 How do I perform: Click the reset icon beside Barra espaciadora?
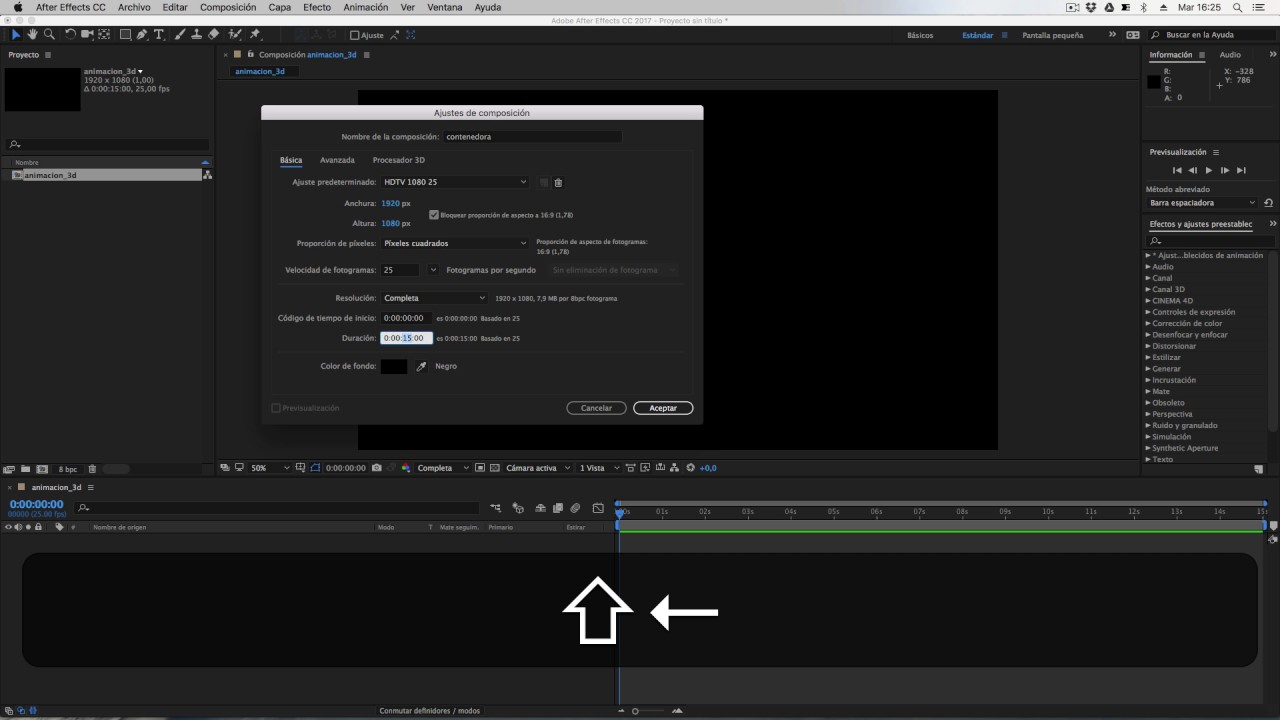pos(1268,203)
